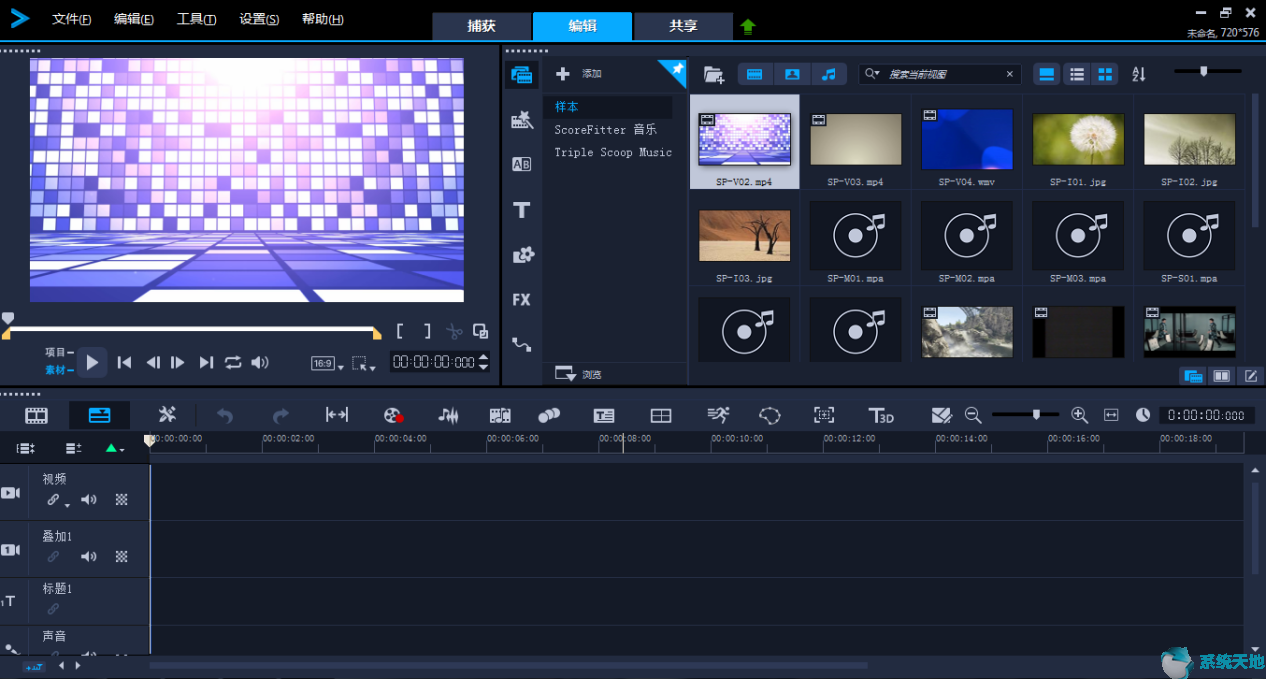1266x679 pixels.
Task: Toggle video filter in media library
Action: pos(755,74)
